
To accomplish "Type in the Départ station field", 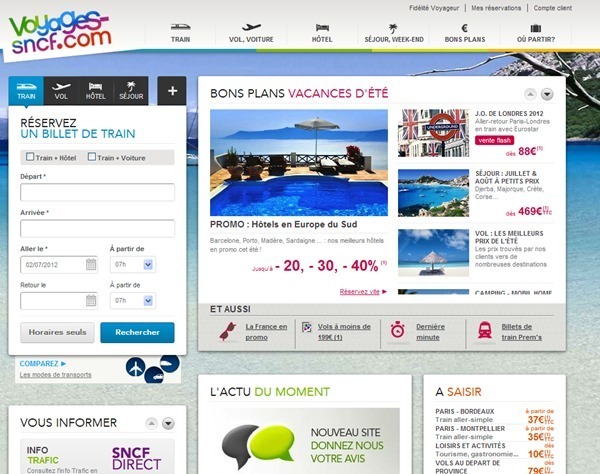I will coord(97,192).
